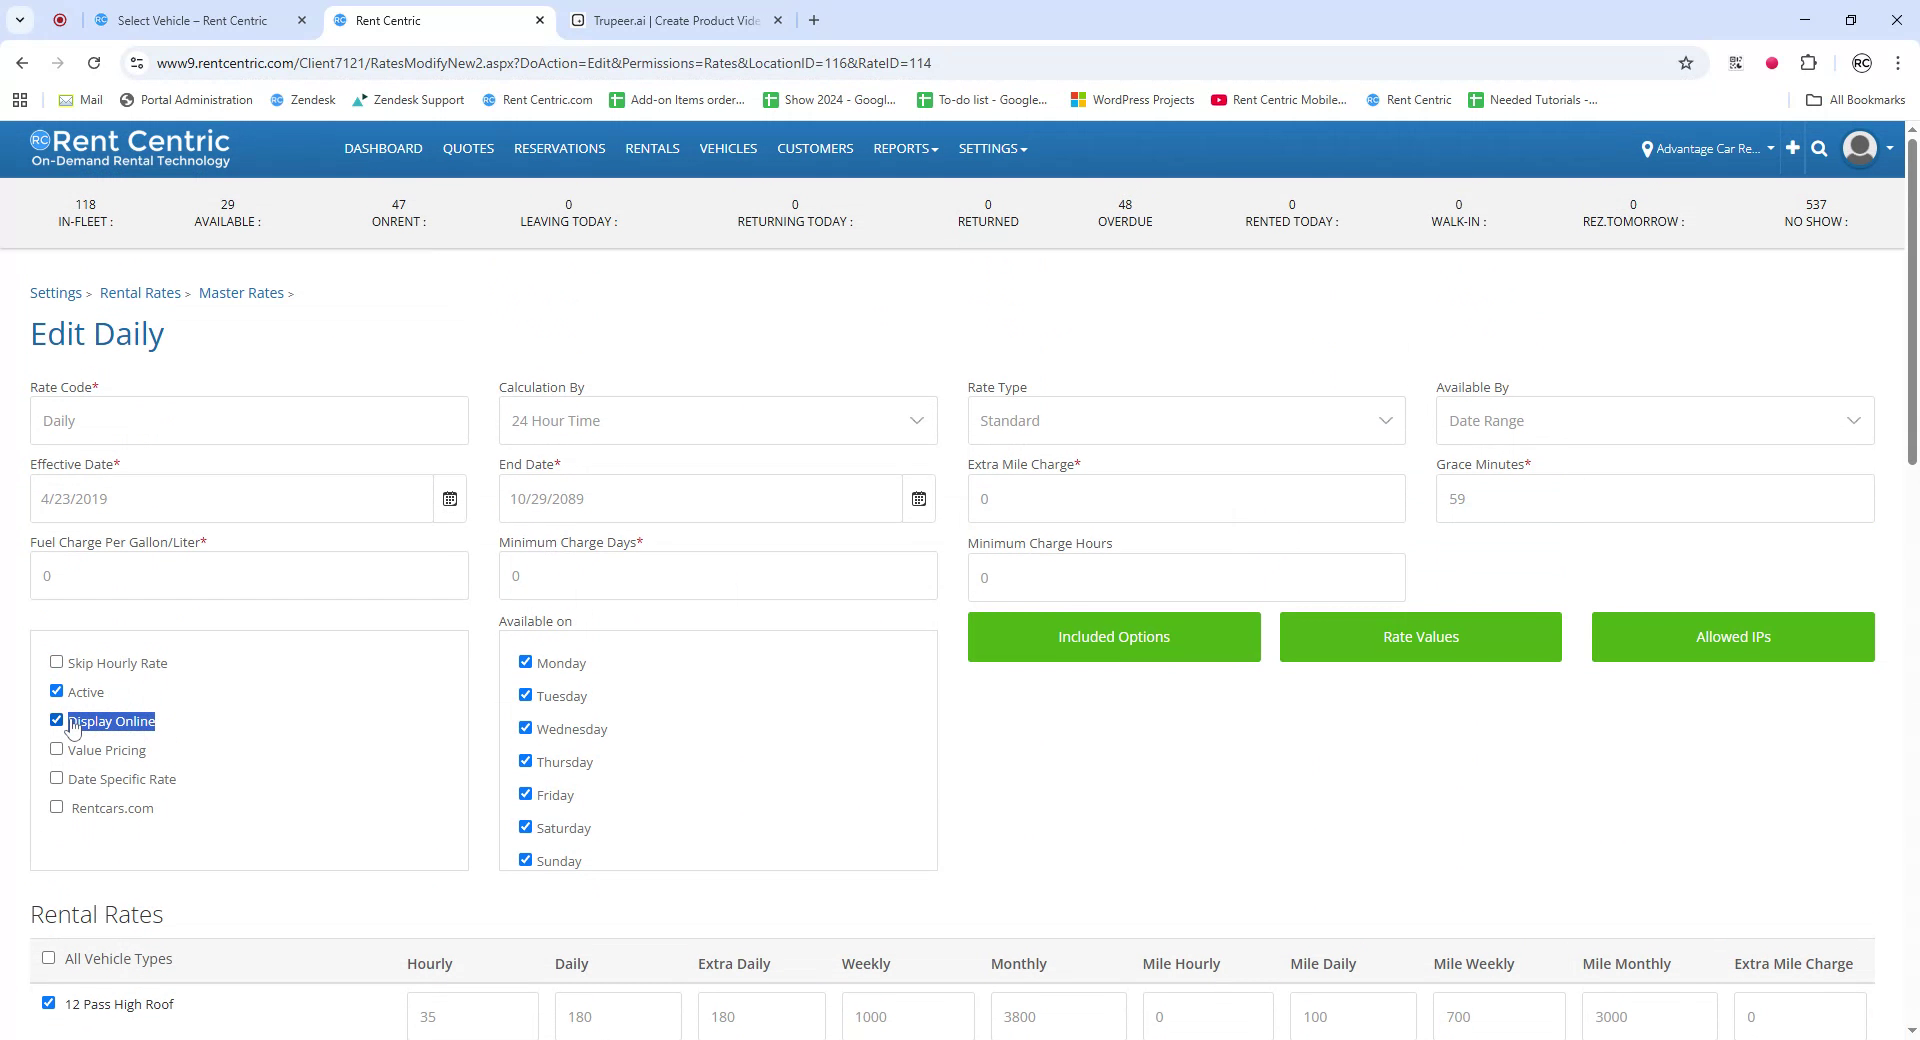Click the plus icon next to location selector

[1791, 148]
